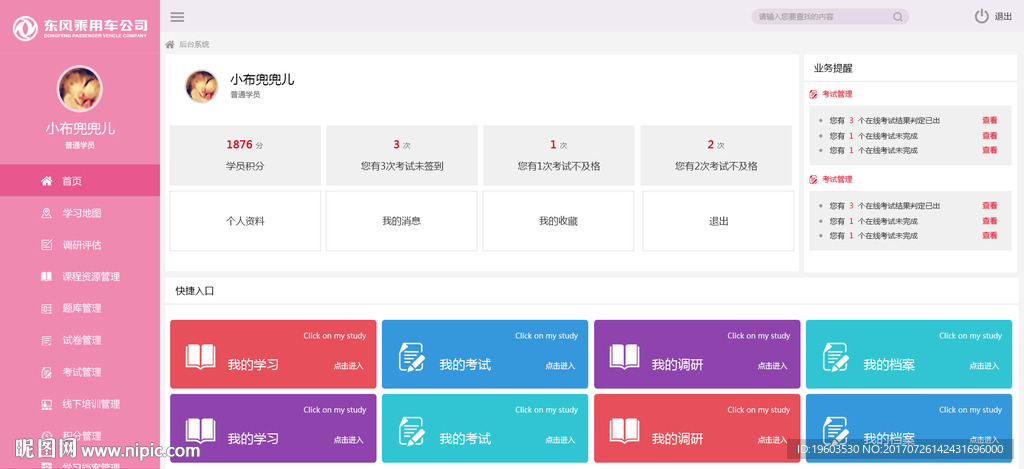Click the first 查看 link in 业务提醒

point(989,120)
